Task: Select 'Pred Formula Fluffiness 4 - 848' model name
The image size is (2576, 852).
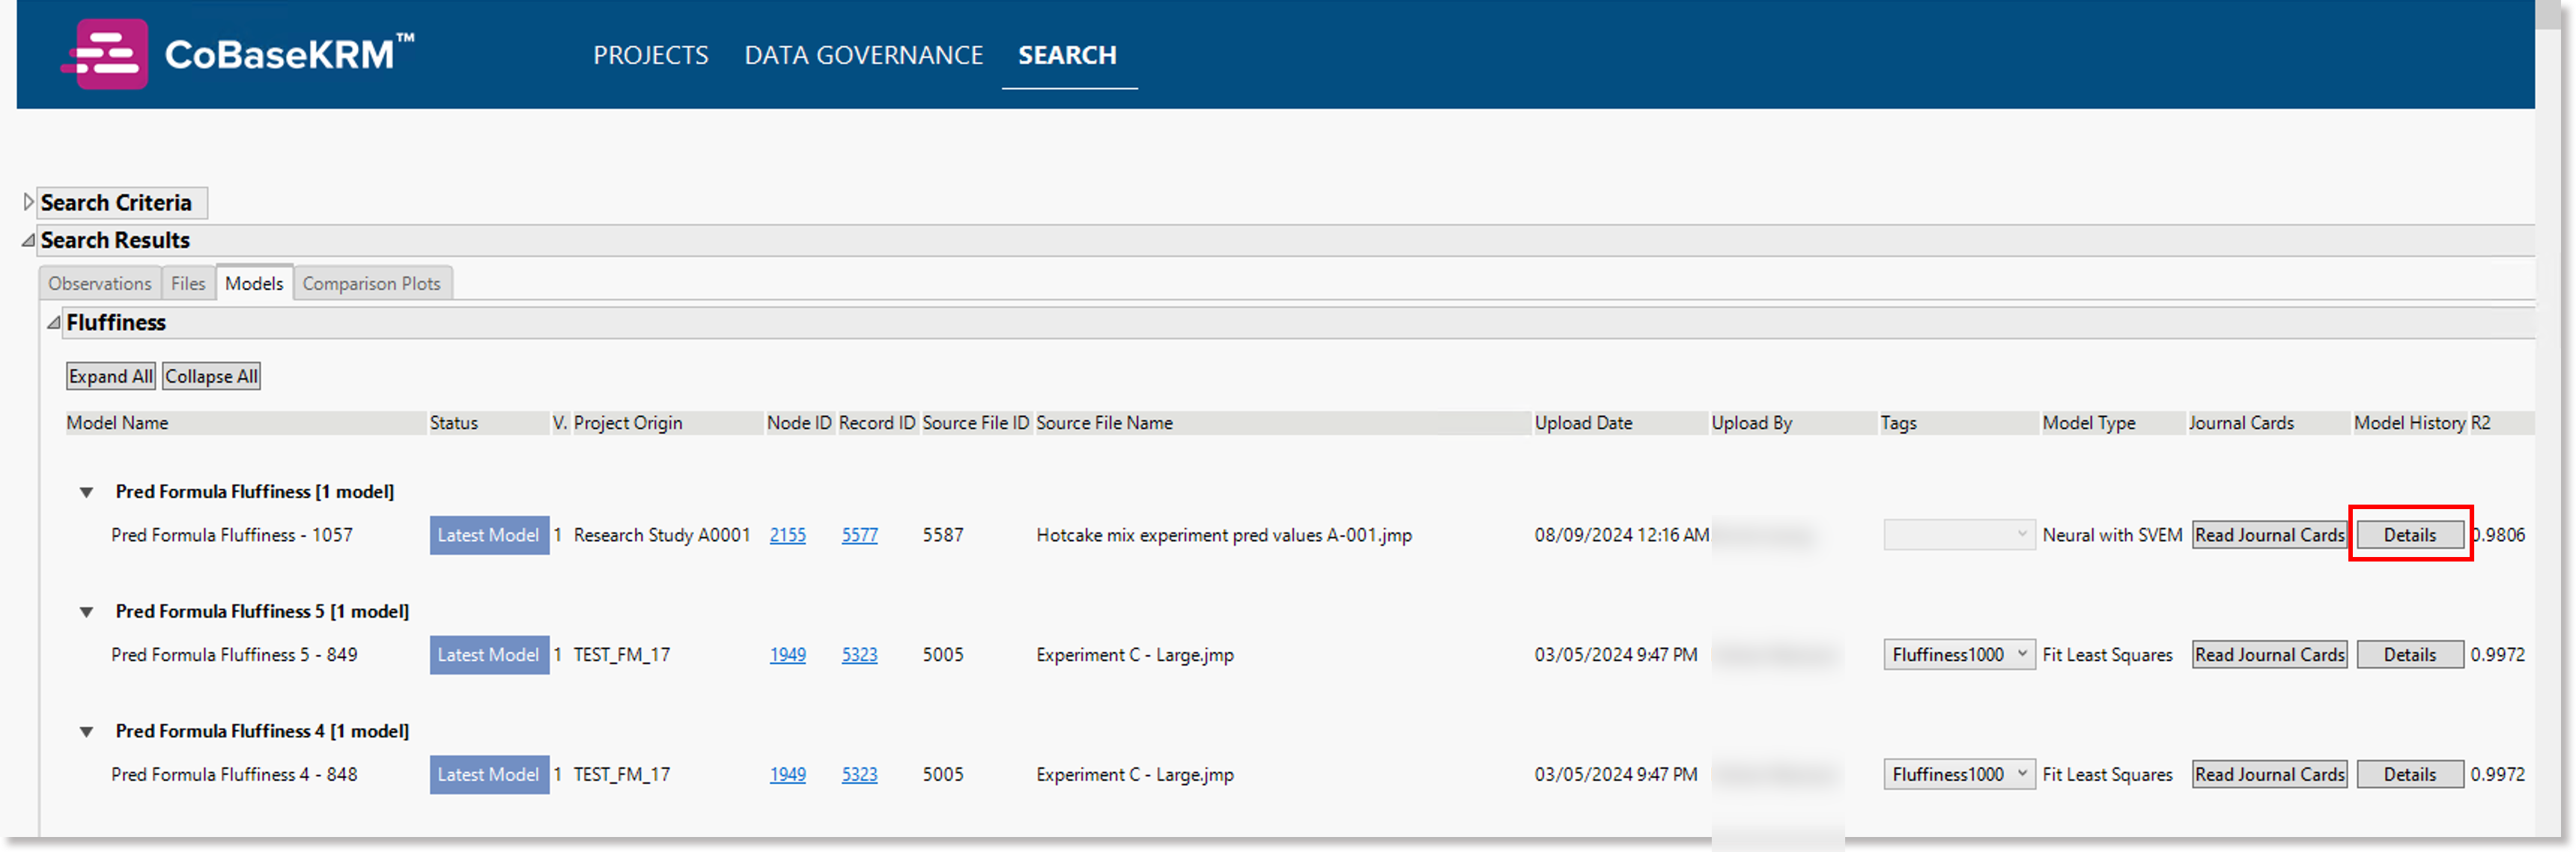Action: [x=234, y=775]
